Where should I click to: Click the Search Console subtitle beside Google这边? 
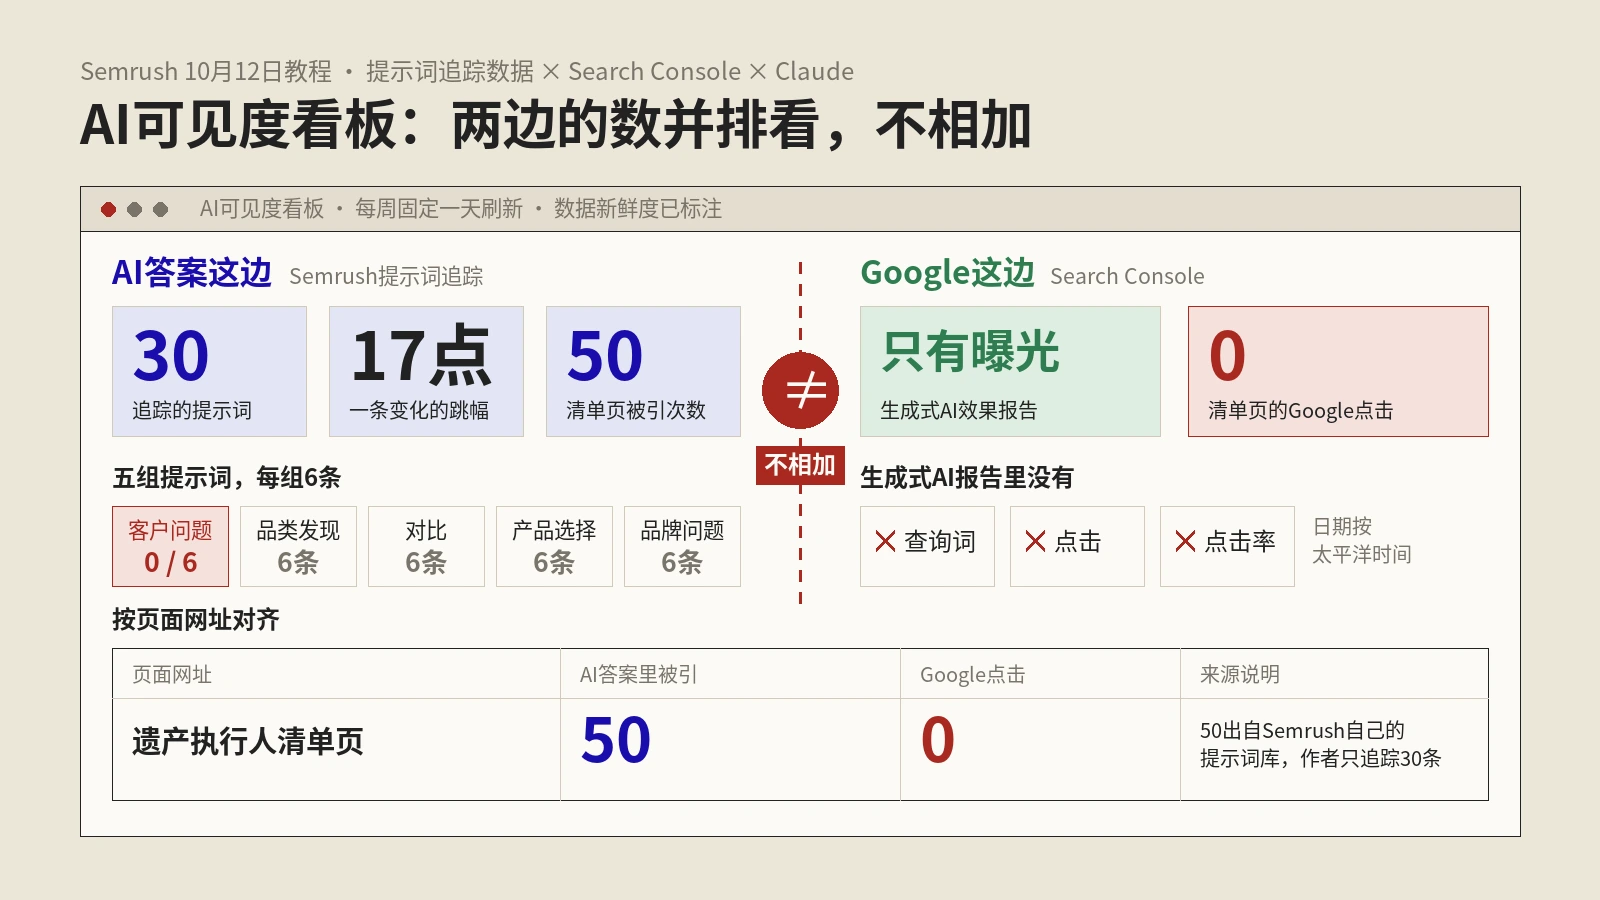click(x=1127, y=277)
